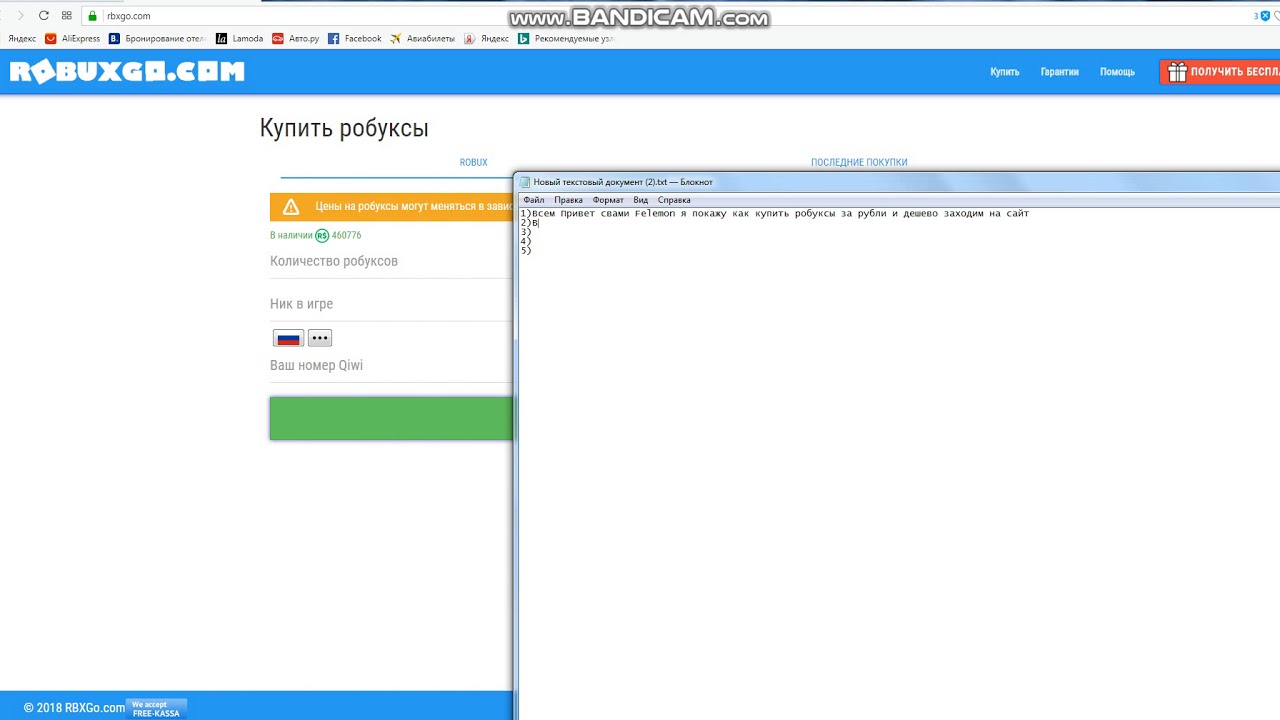Image resolution: width=1280 pixels, height=720 pixels.
Task: Click the green padlock security icon
Action: (x=93, y=16)
